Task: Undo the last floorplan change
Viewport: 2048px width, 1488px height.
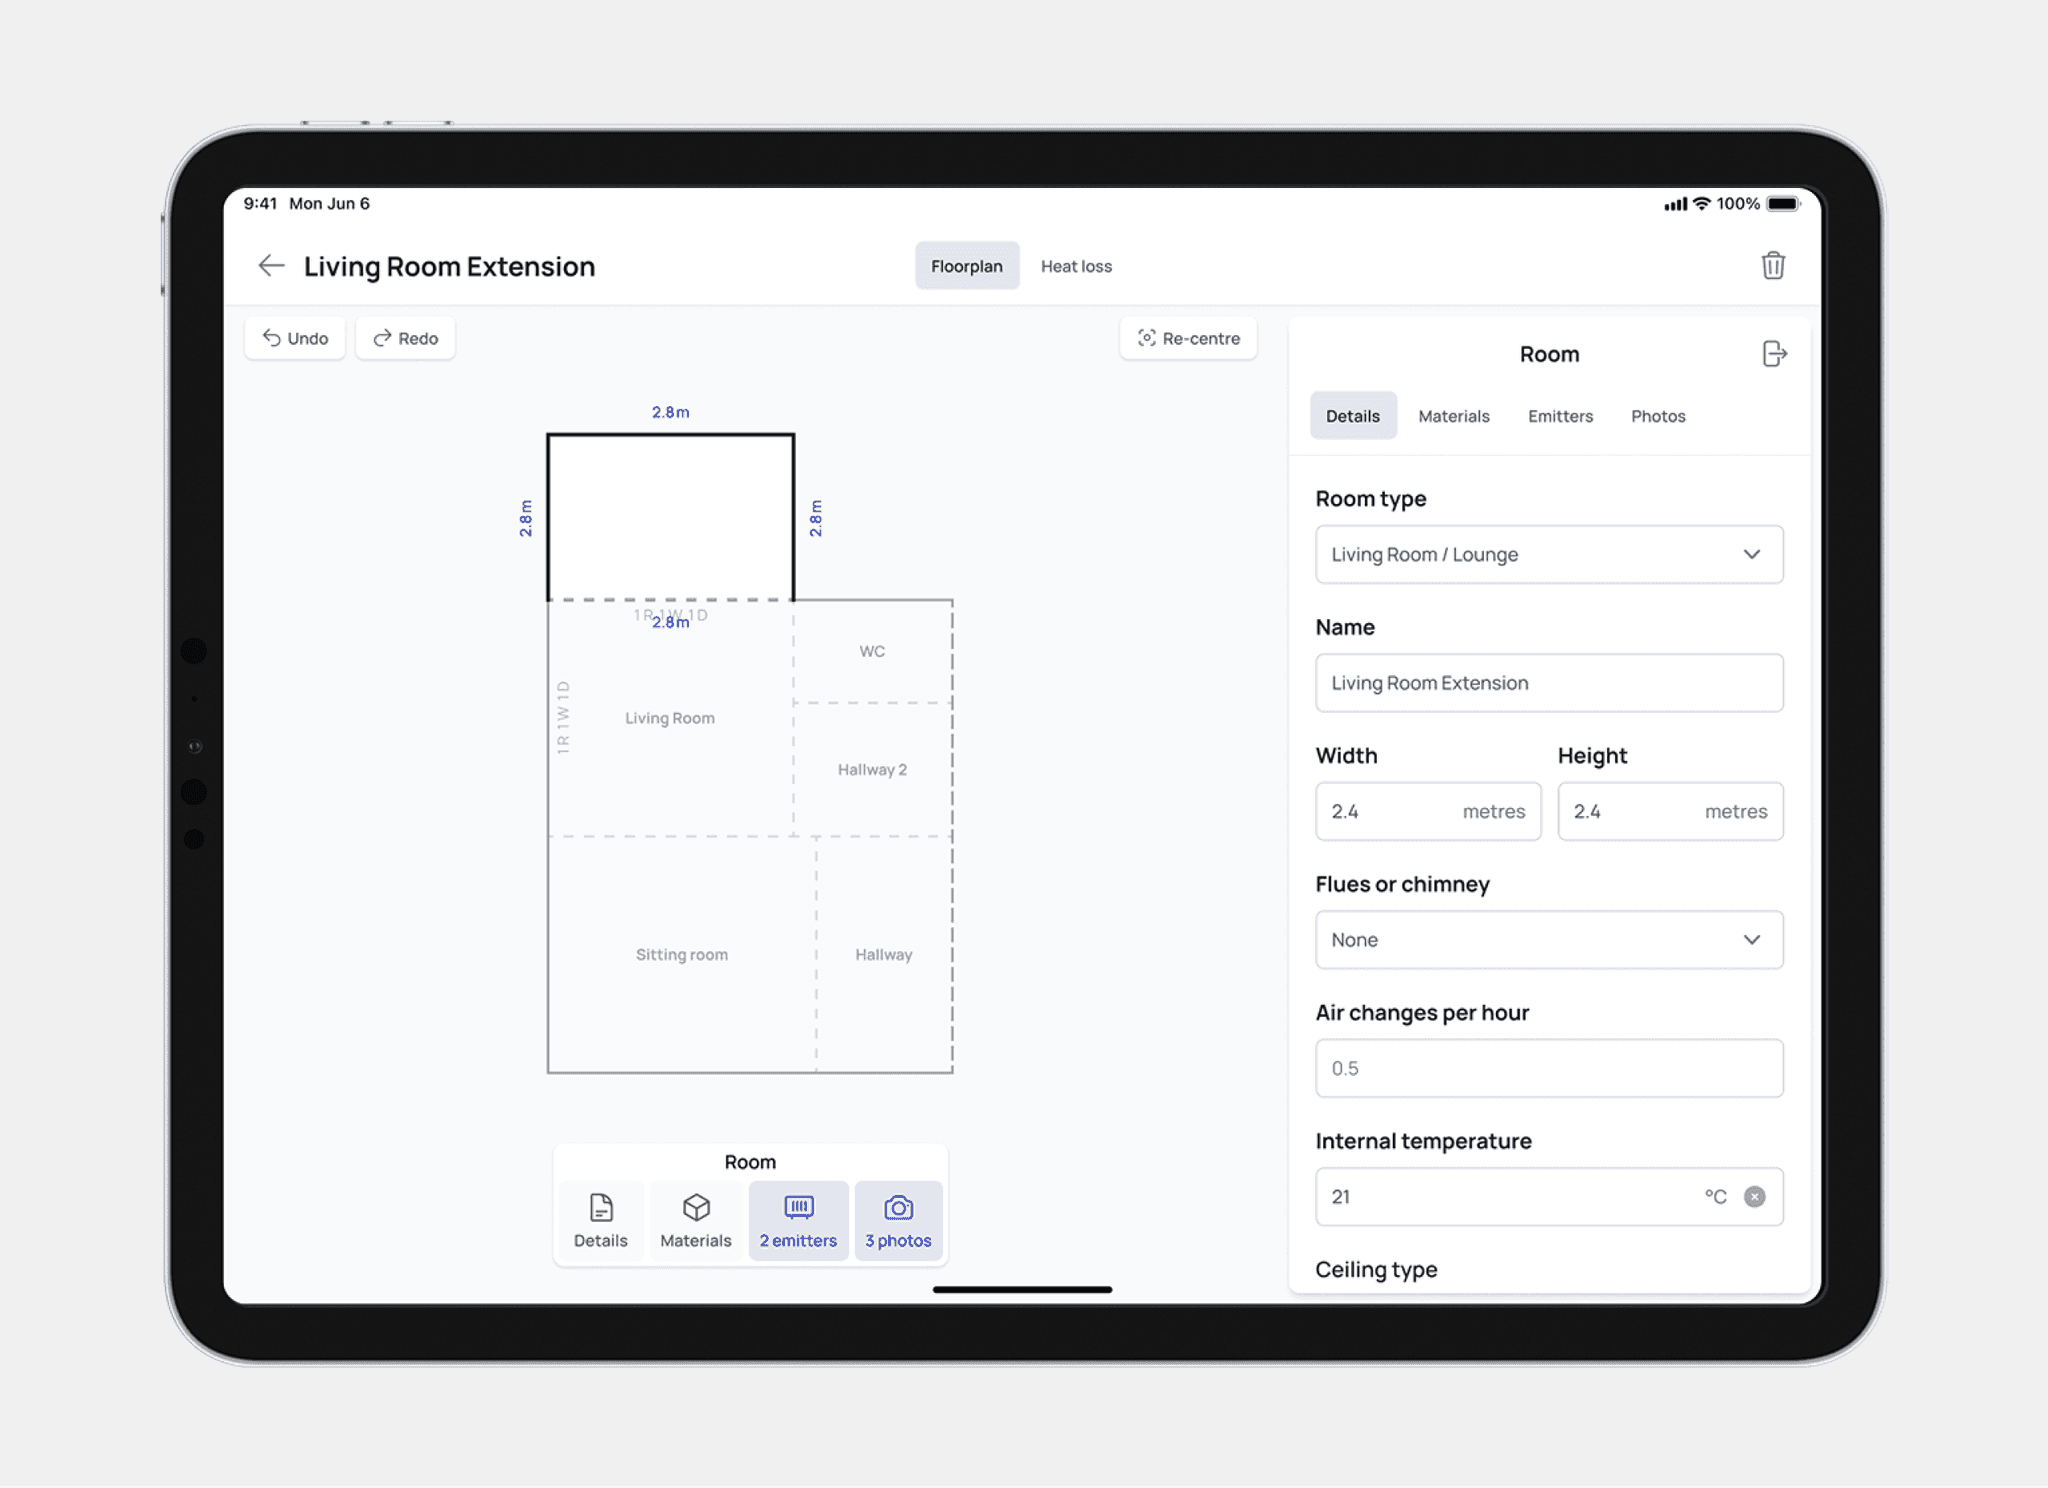Action: coord(294,338)
